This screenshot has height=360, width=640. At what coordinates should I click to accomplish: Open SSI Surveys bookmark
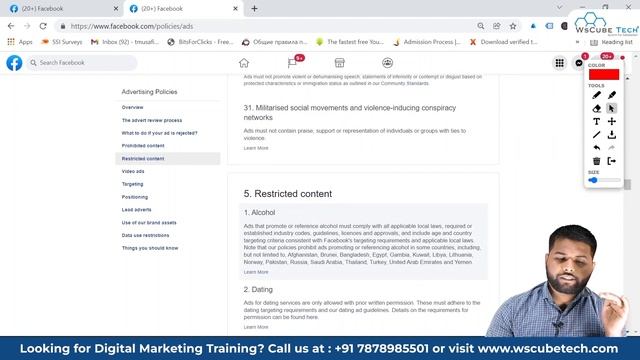[x=62, y=42]
